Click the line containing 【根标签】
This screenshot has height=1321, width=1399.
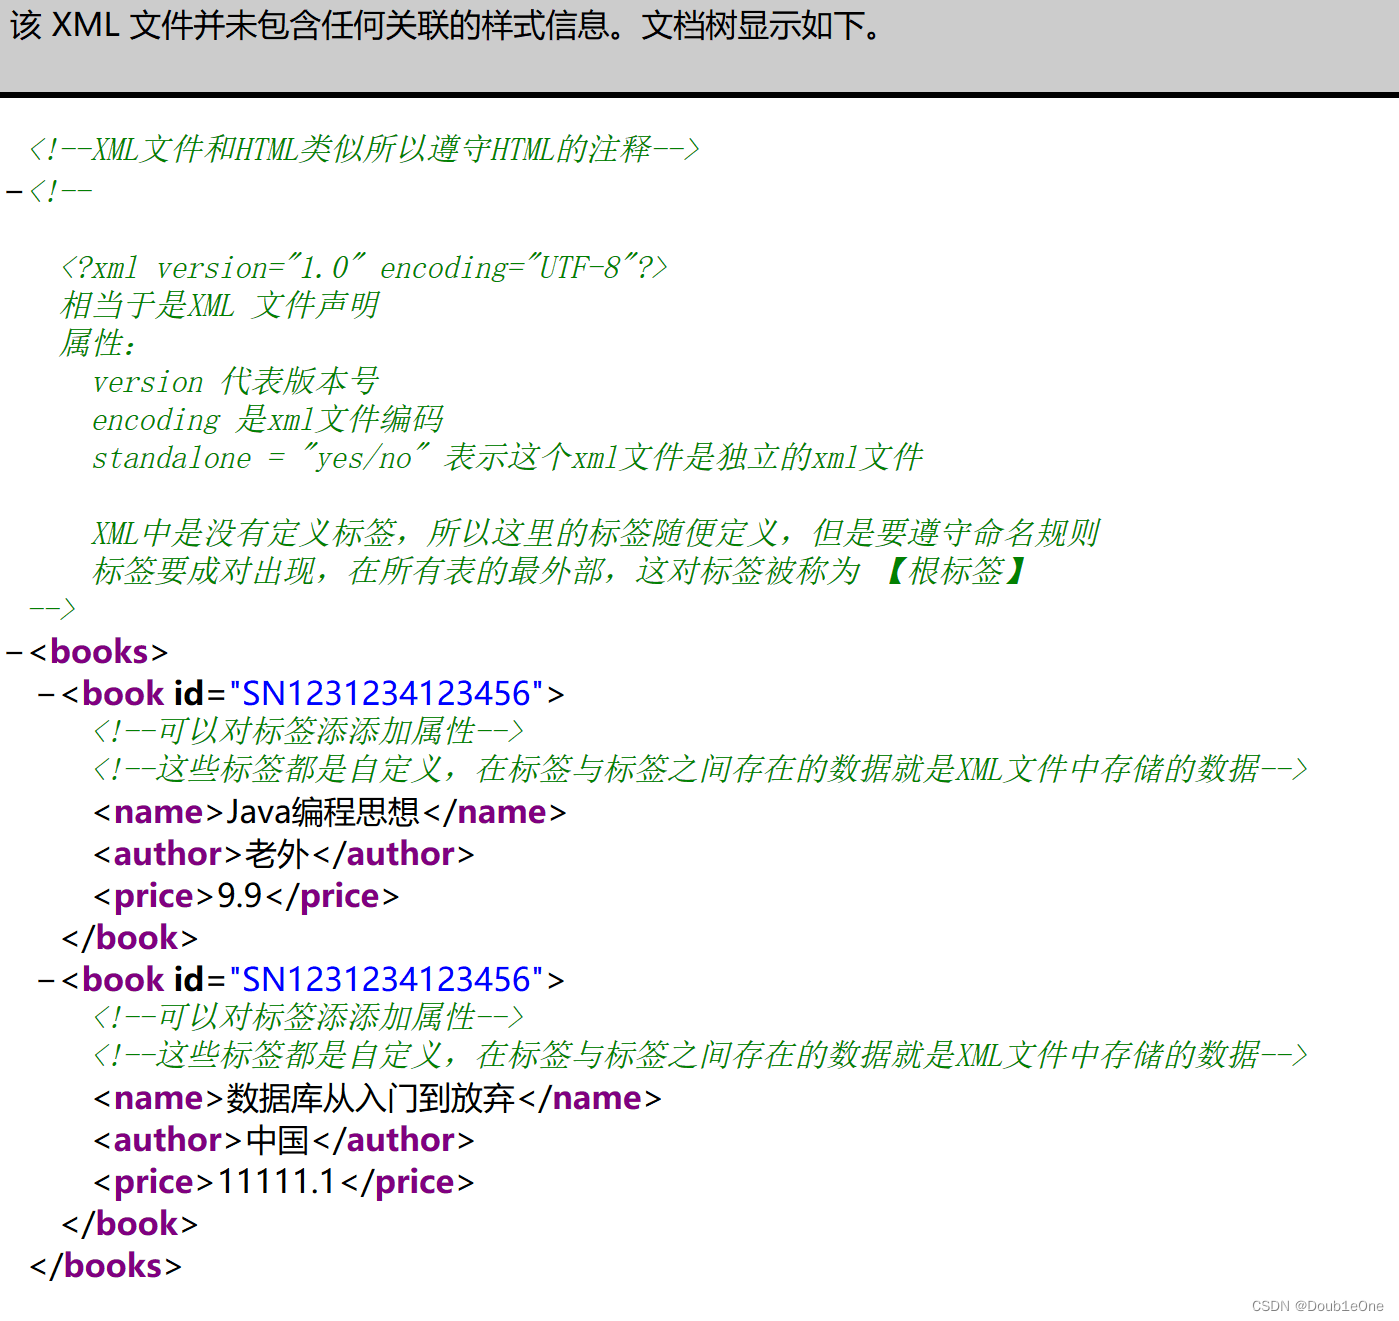(x=560, y=572)
